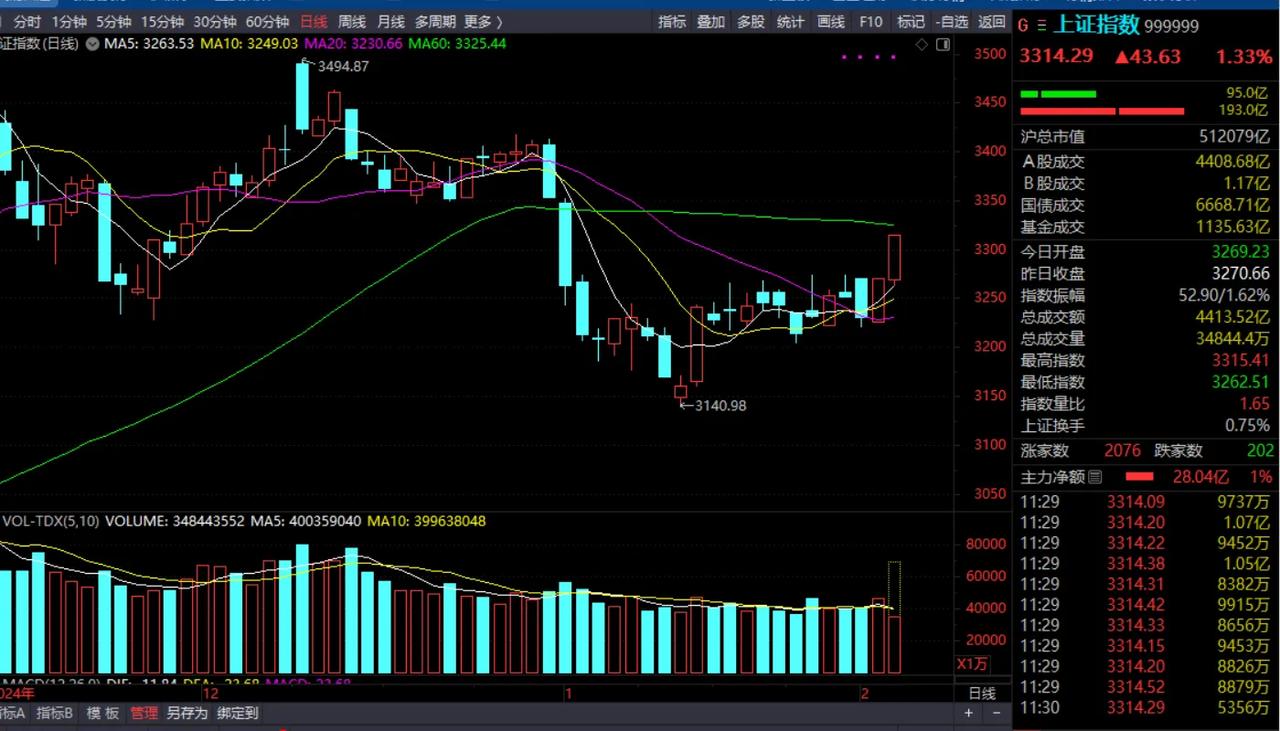This screenshot has height=731, width=1280.
Task: Select the 15分钟 period
Action: 162,21
